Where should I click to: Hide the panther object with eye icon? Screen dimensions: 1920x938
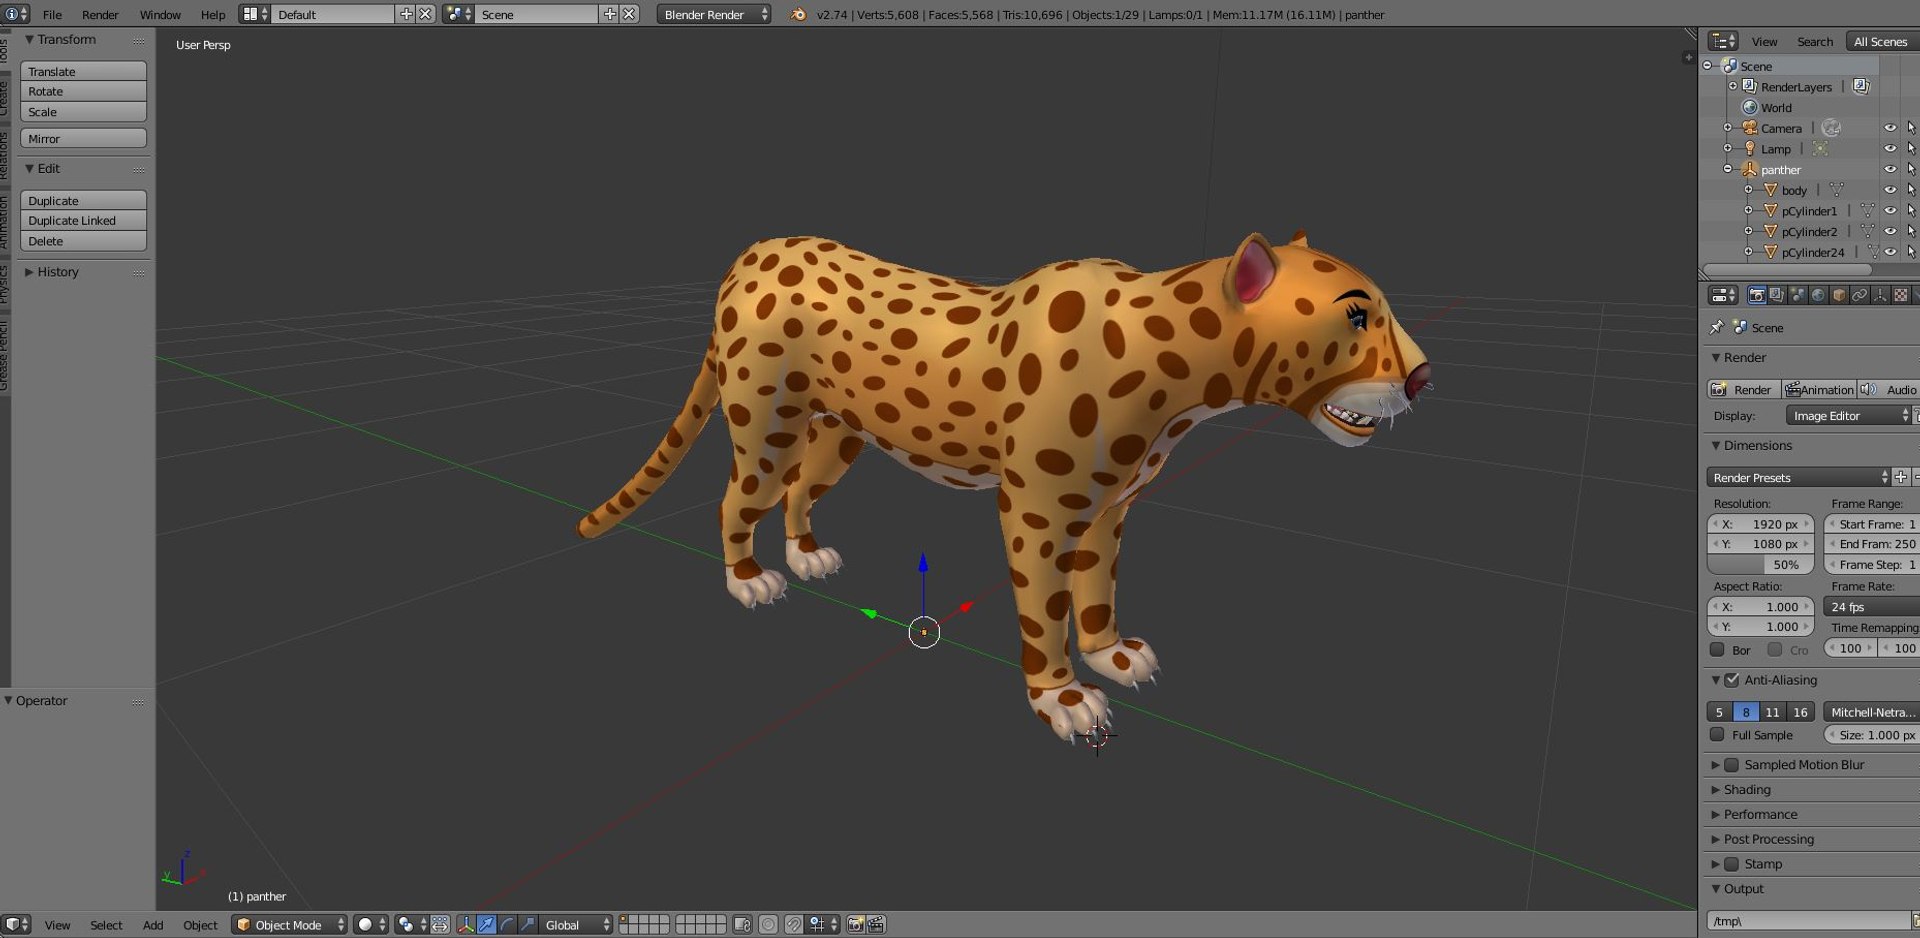click(x=1890, y=169)
